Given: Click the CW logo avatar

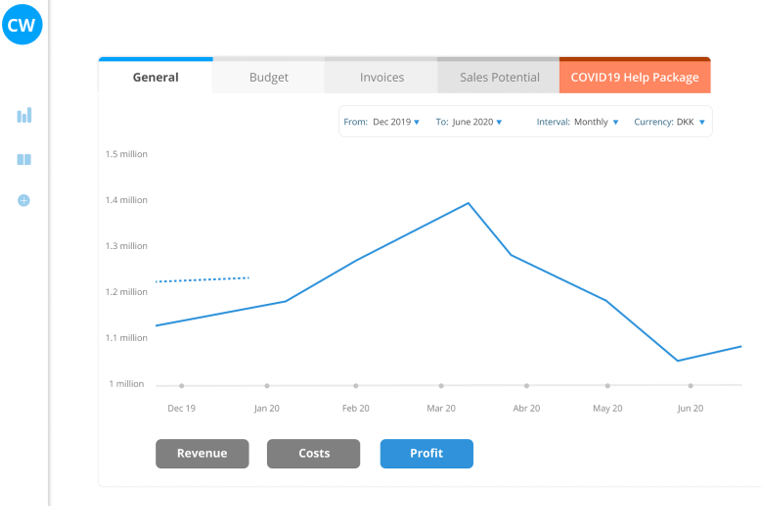Looking at the screenshot, I should pyautogui.click(x=23, y=24).
